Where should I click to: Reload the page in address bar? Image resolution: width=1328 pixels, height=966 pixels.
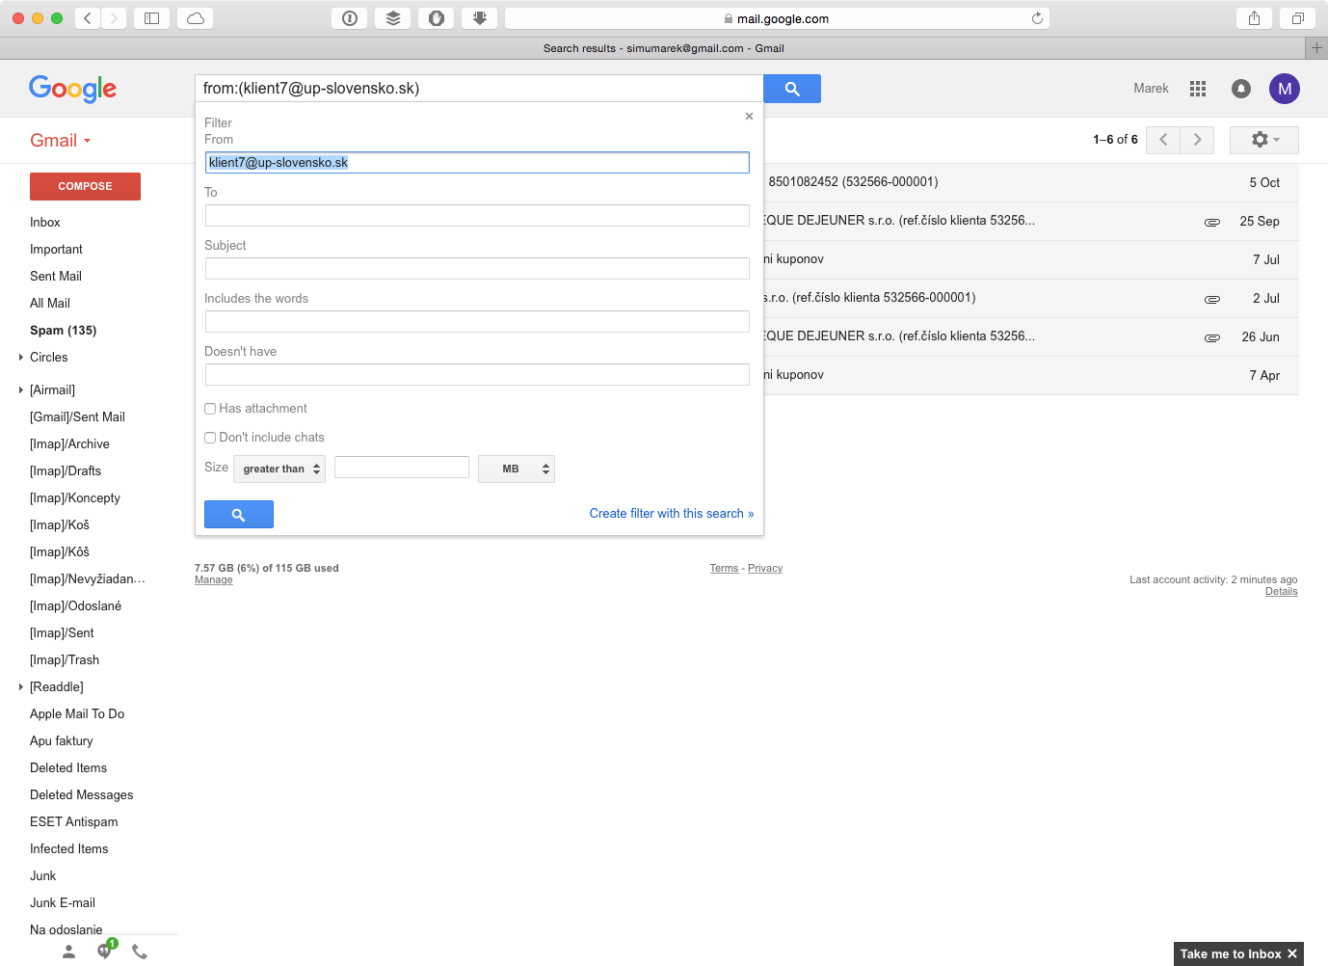tap(1037, 18)
